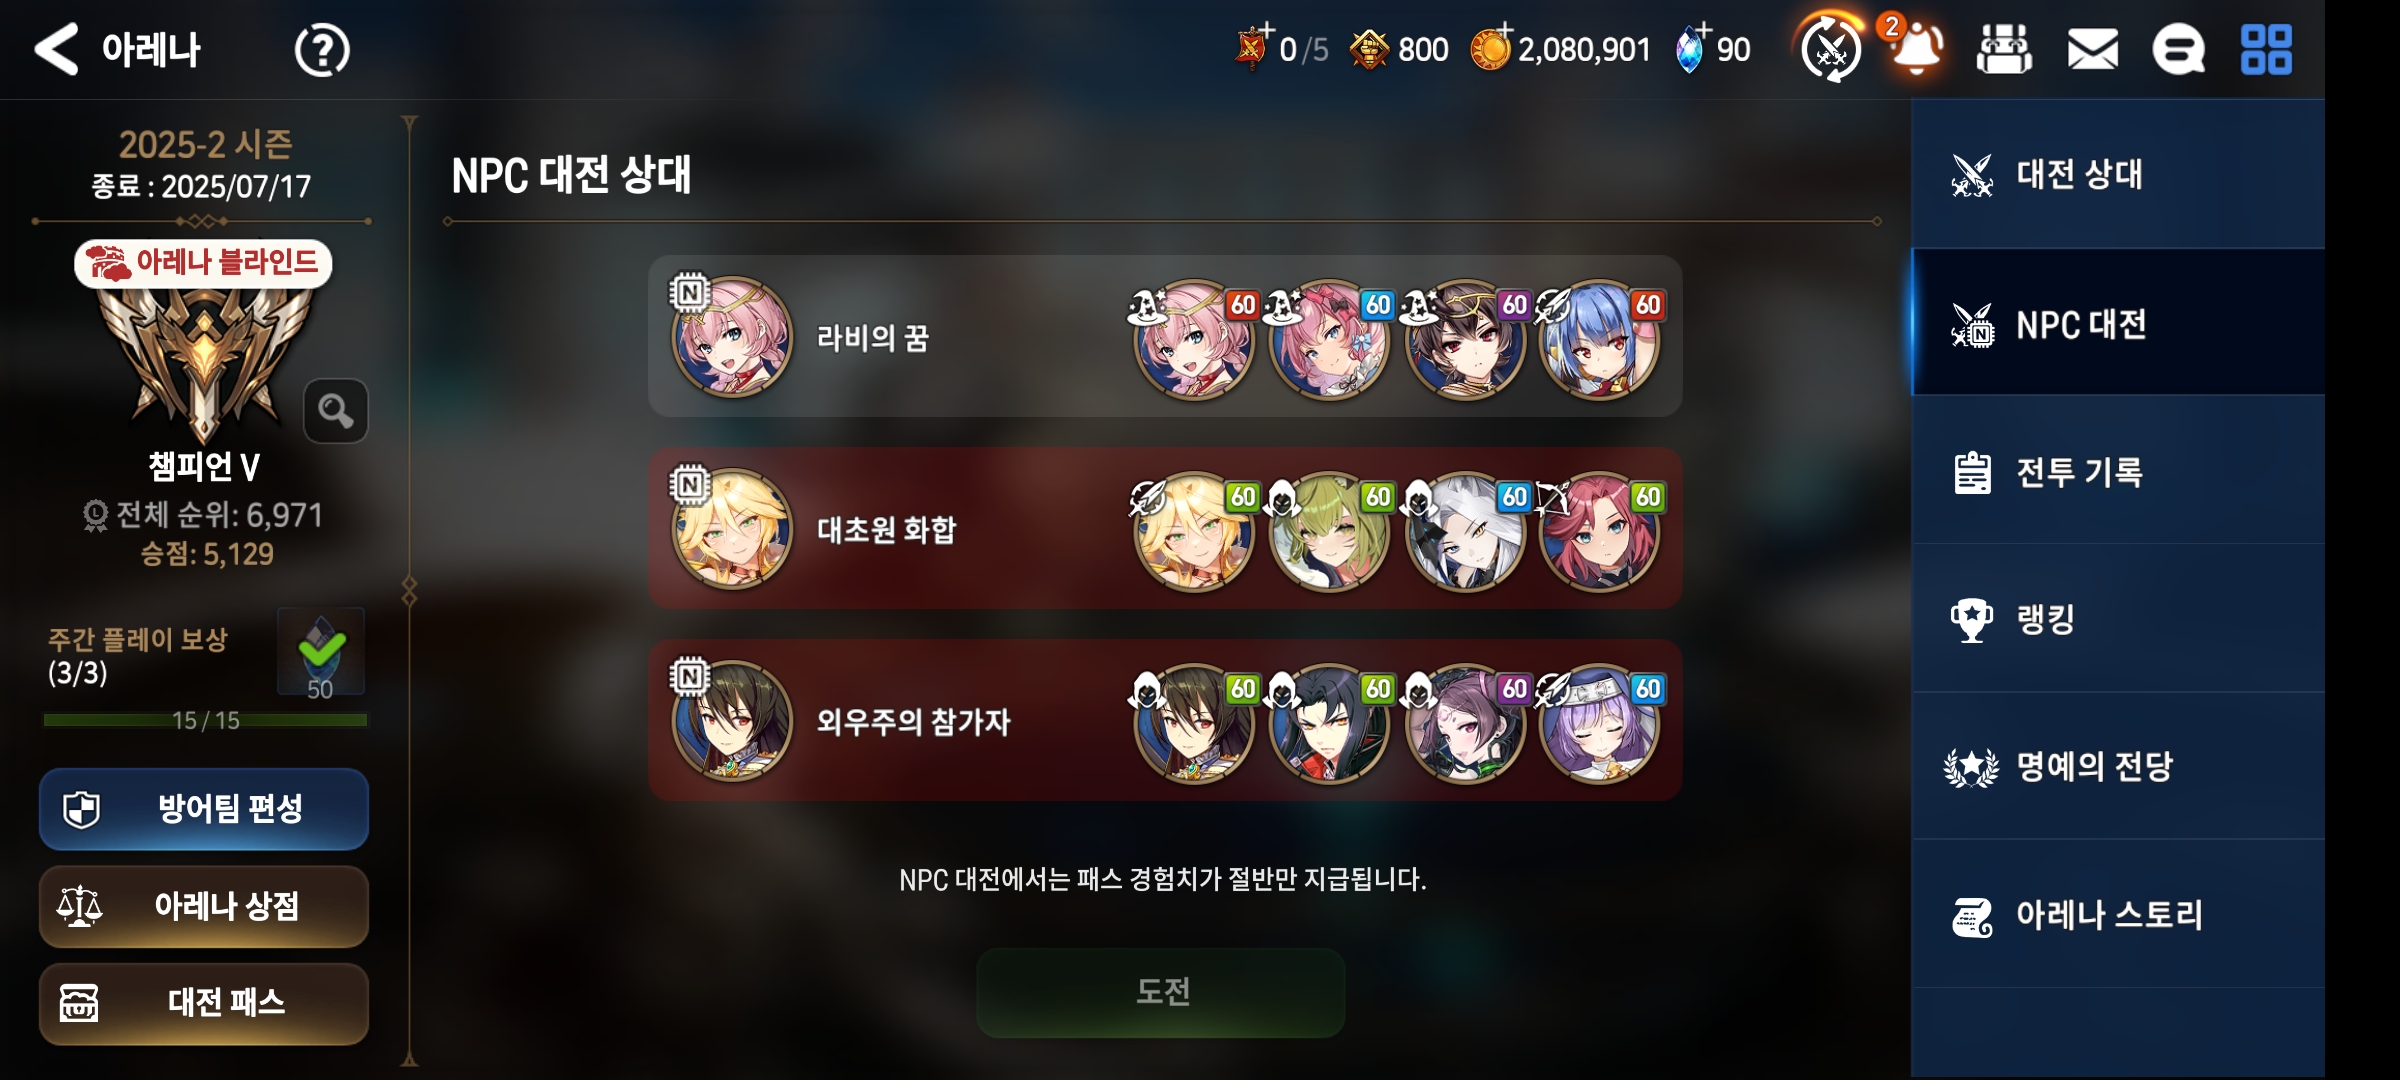2400x1080 pixels.
Task: Open the chat bubble icon
Action: click(x=2178, y=49)
